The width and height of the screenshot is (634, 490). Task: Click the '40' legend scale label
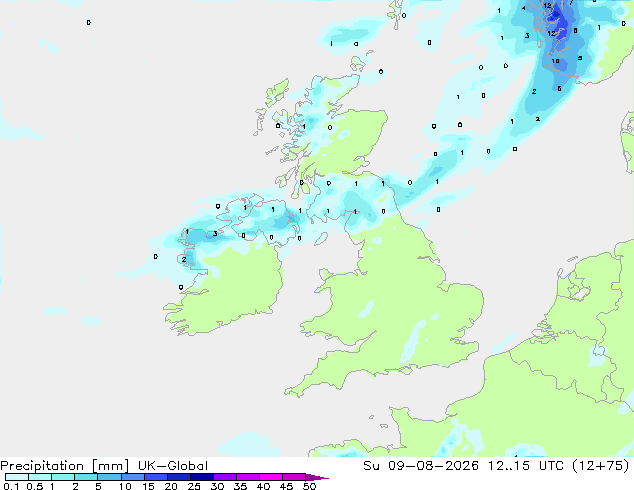pos(263,486)
